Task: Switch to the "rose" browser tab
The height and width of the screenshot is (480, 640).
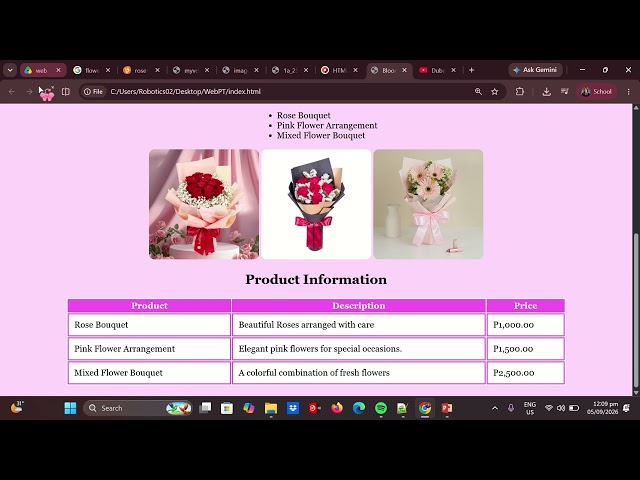Action: pos(141,70)
